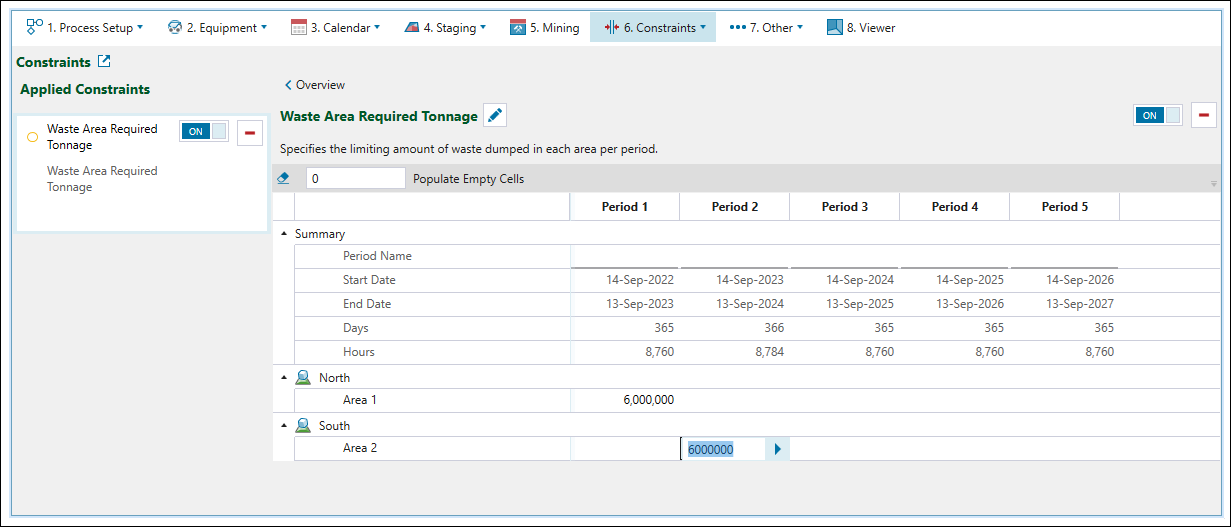Click the populate value input field showing 0
The width and height of the screenshot is (1232, 529).
click(355, 179)
